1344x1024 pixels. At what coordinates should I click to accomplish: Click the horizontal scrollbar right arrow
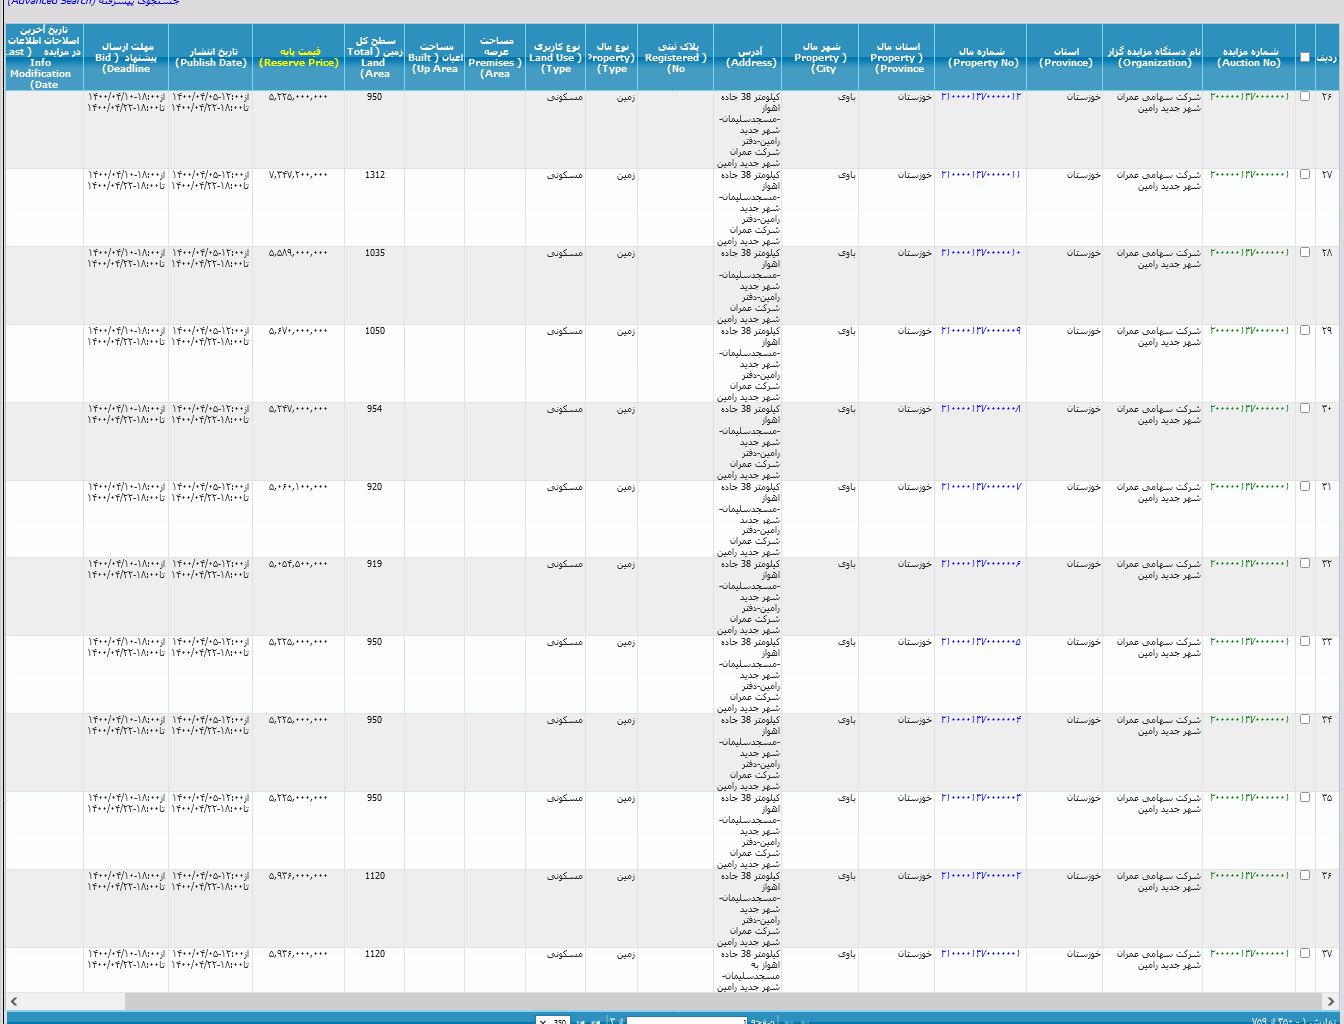click(x=1331, y=1001)
